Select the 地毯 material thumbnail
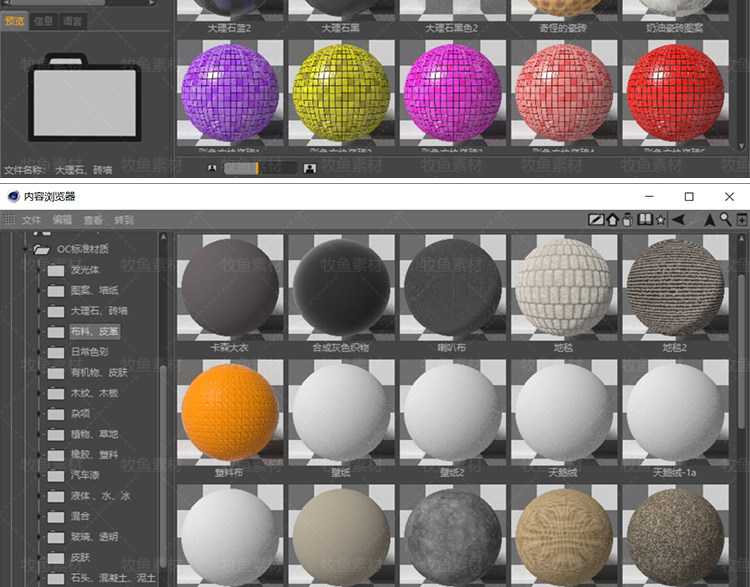The width and height of the screenshot is (750, 587). click(564, 288)
